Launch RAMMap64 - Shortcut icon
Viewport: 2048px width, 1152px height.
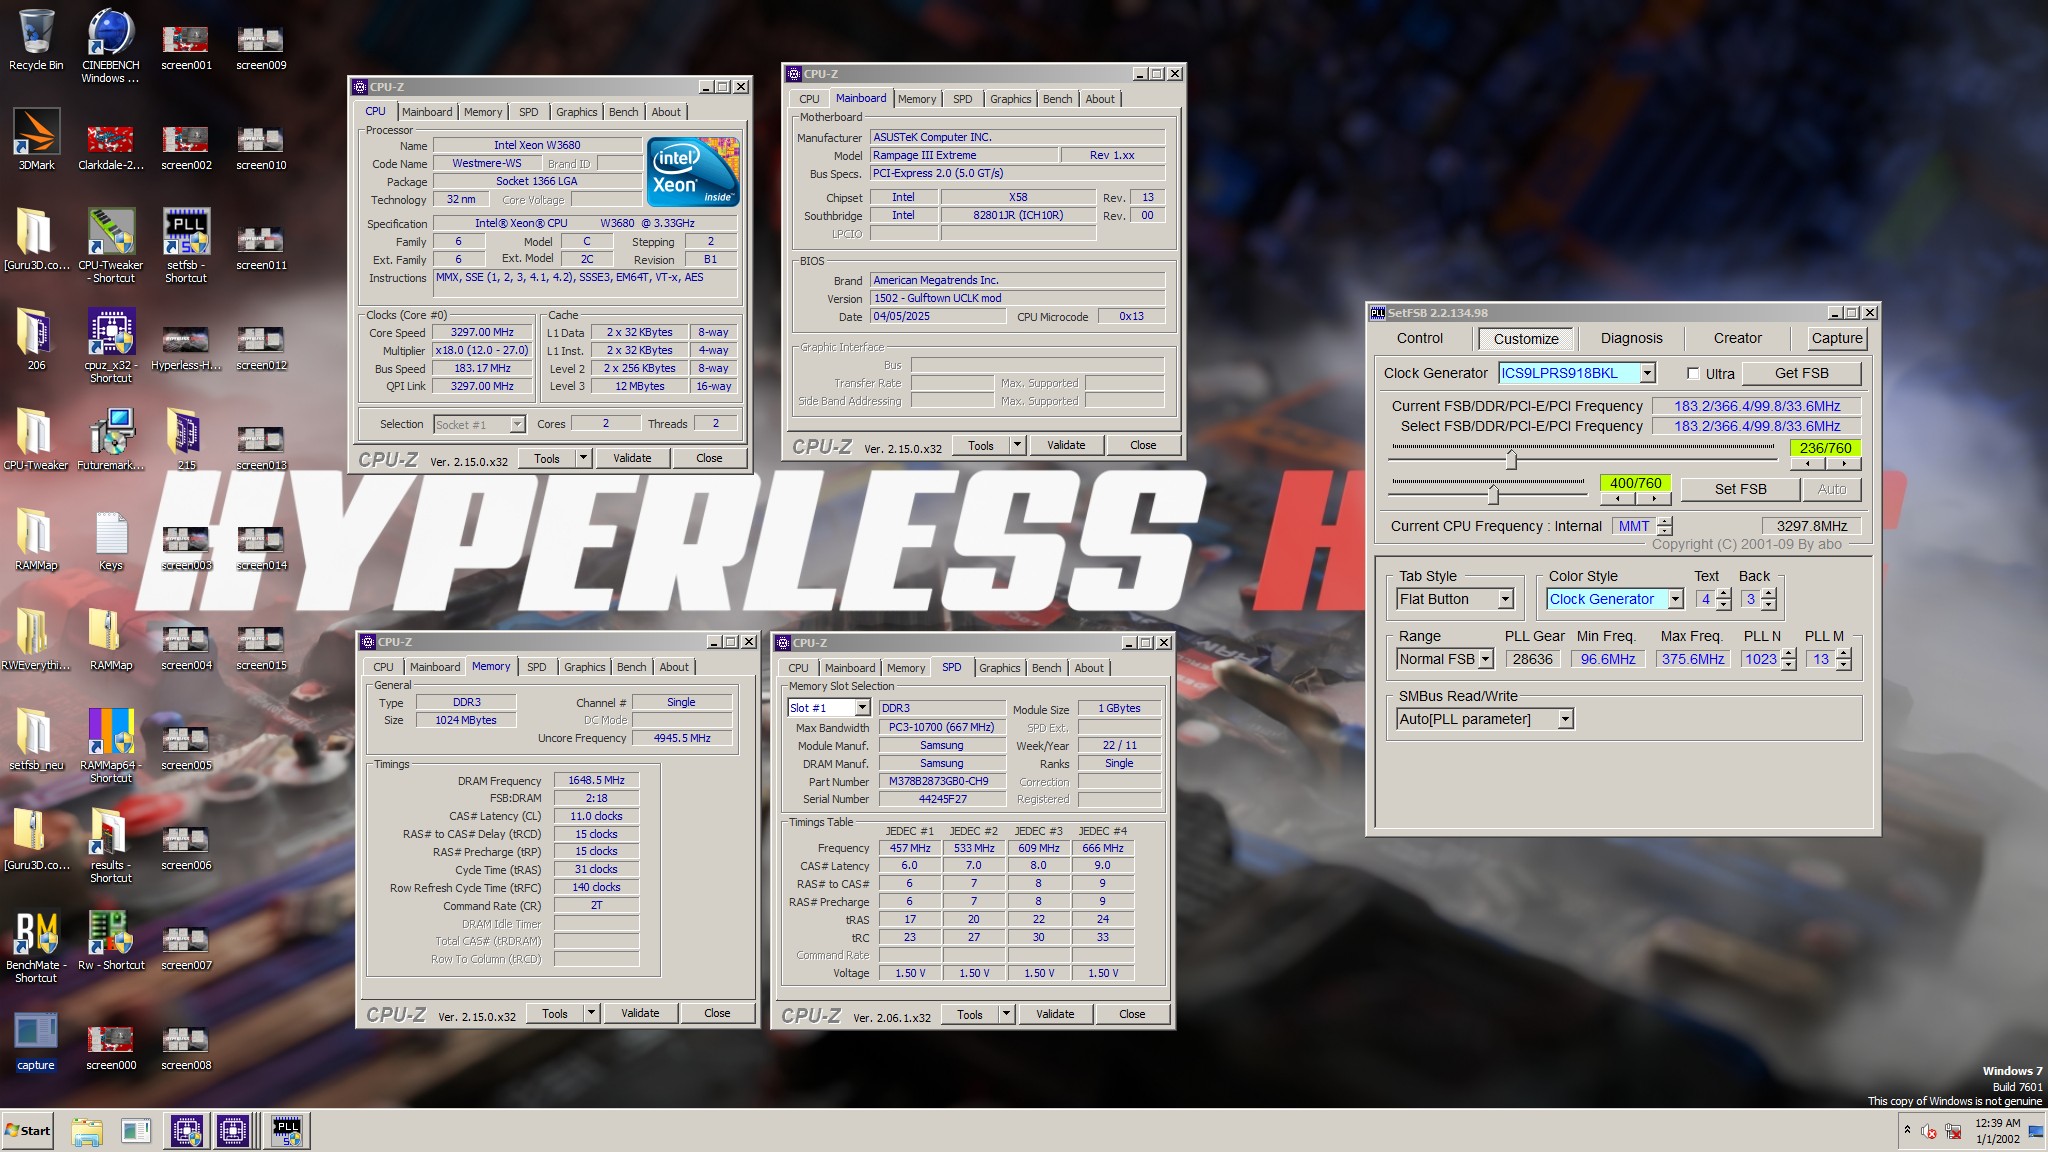(x=111, y=745)
